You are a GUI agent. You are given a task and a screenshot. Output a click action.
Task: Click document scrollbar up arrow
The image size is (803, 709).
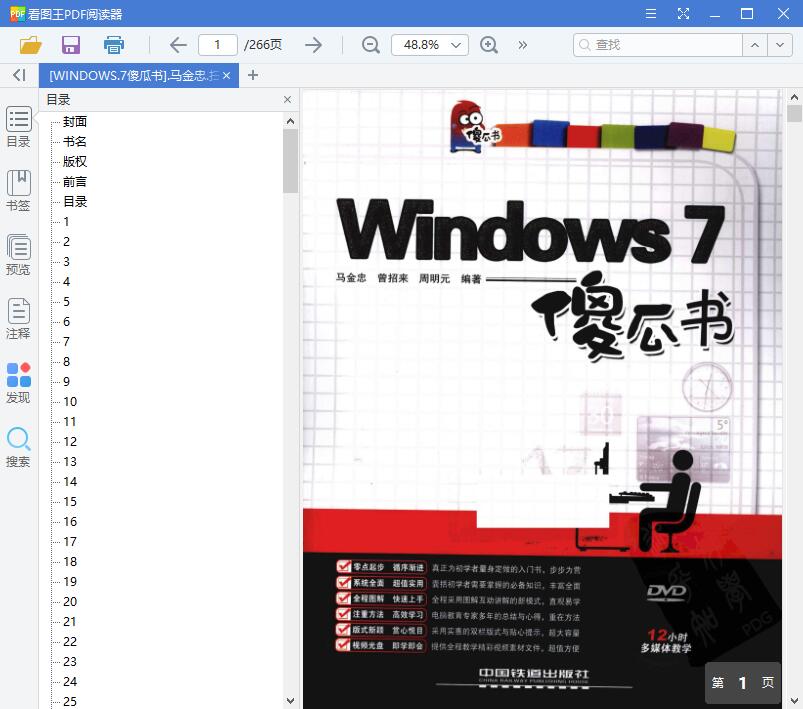(794, 96)
